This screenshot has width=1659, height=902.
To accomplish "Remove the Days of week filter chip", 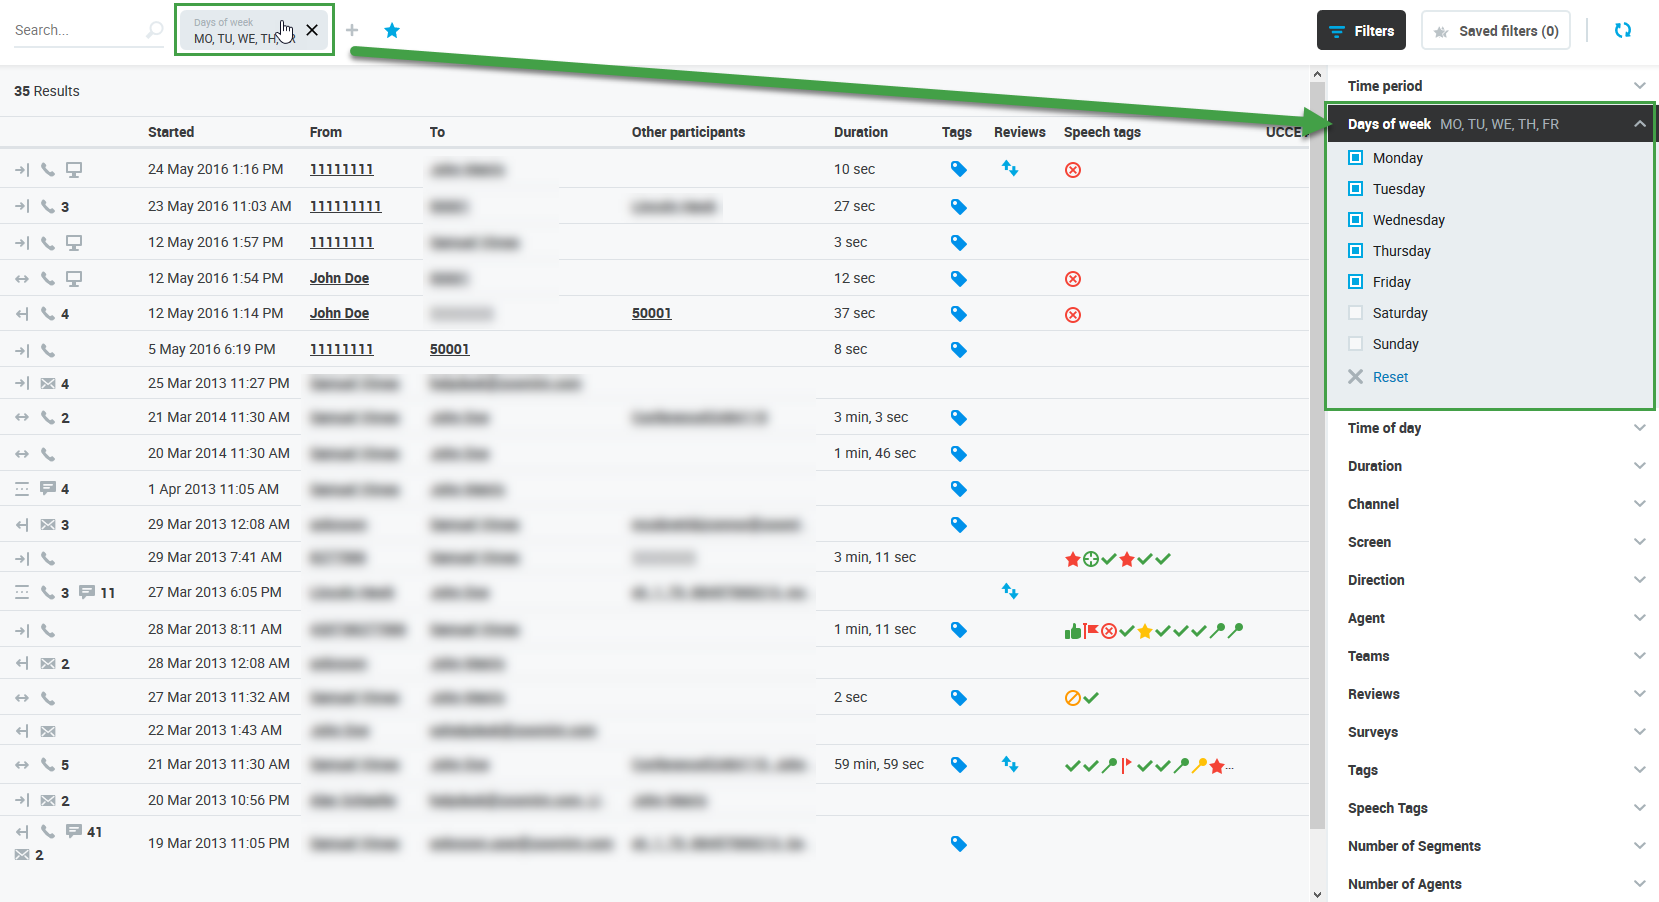I will pos(312,30).
